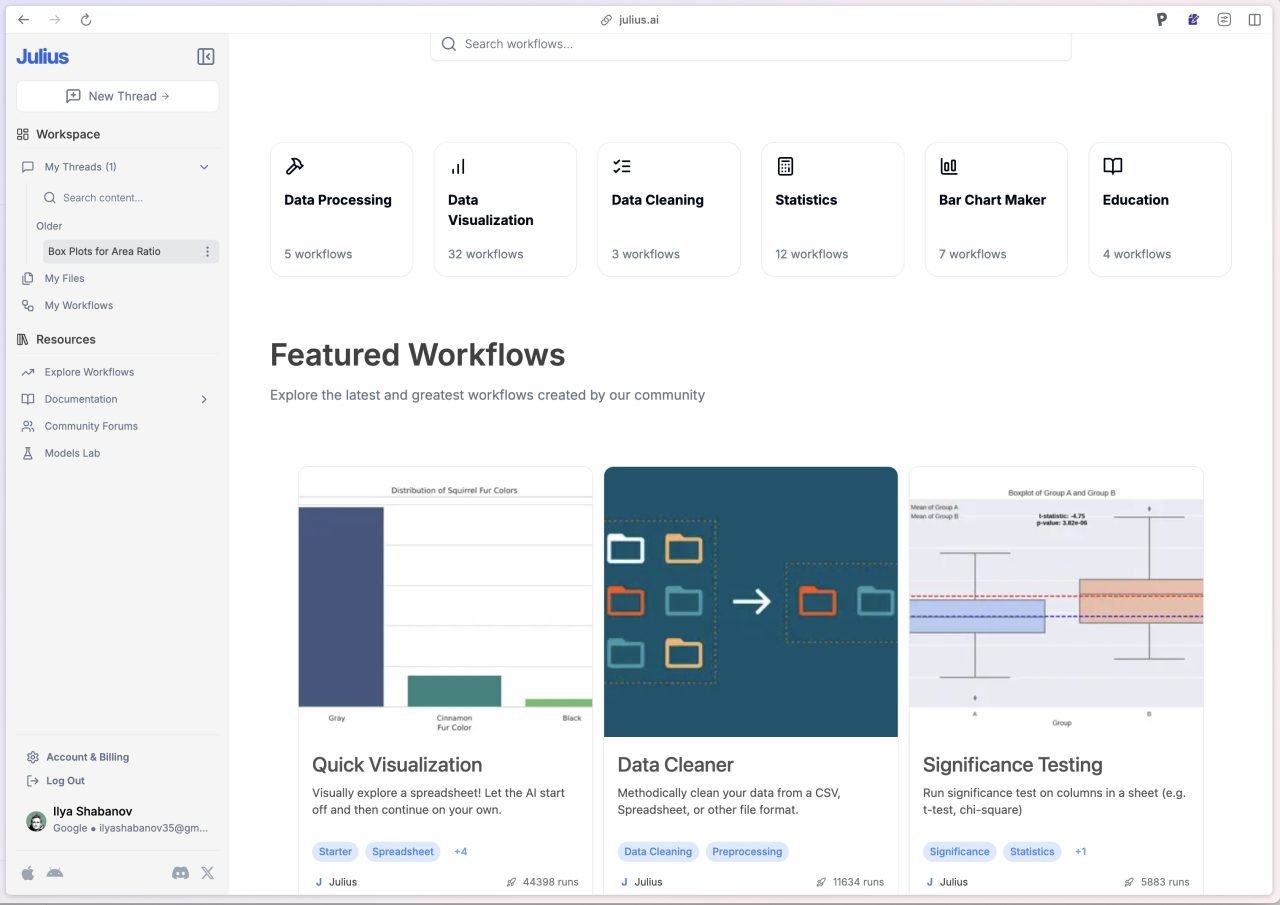Click the Significance Testing title
The height and width of the screenshot is (905, 1280).
tap(1013, 765)
